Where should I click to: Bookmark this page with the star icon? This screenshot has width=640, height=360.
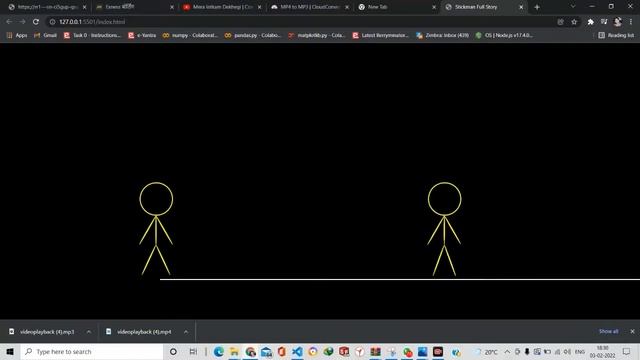[574, 22]
